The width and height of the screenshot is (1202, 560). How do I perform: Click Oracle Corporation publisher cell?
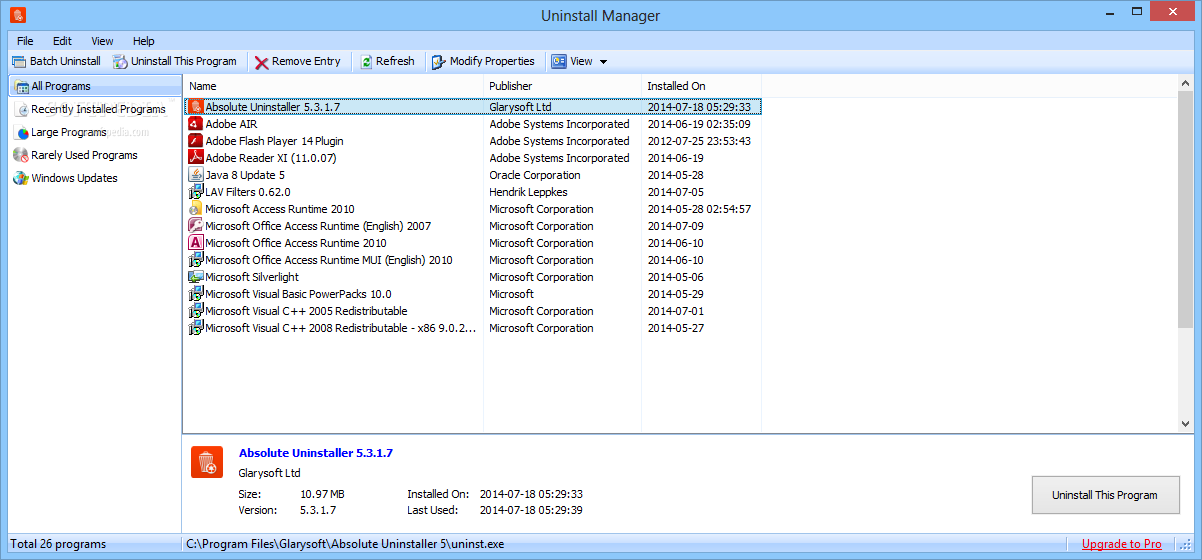pyautogui.click(x=535, y=175)
